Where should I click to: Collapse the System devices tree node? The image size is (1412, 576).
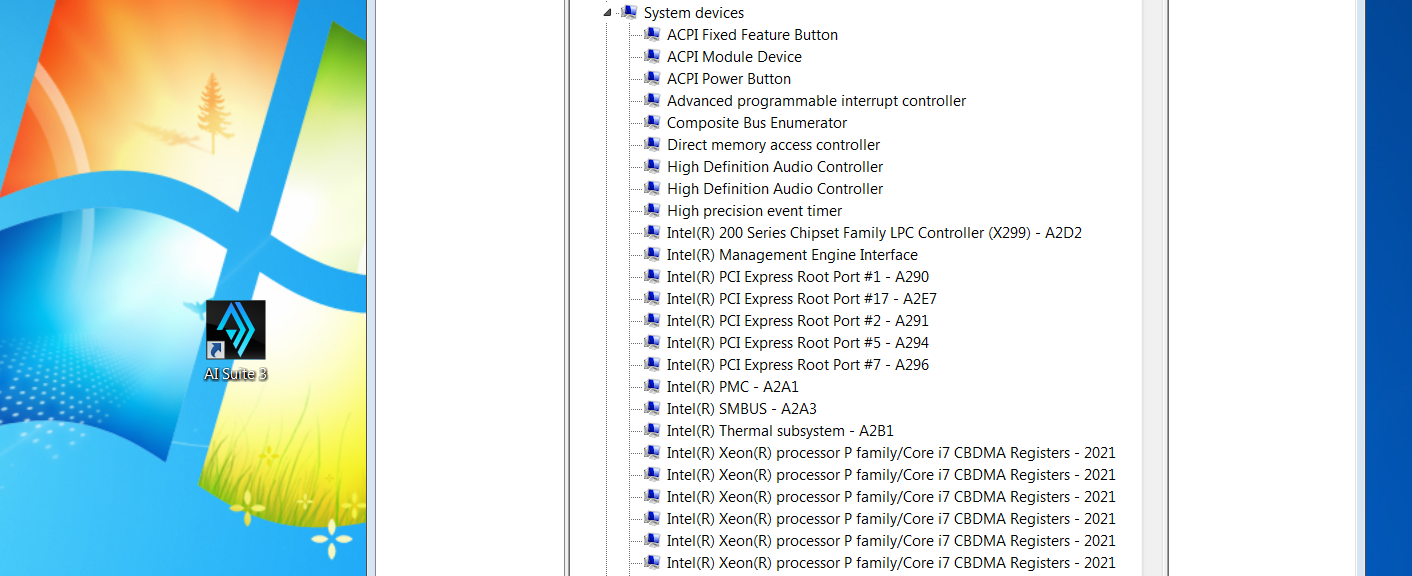point(607,13)
